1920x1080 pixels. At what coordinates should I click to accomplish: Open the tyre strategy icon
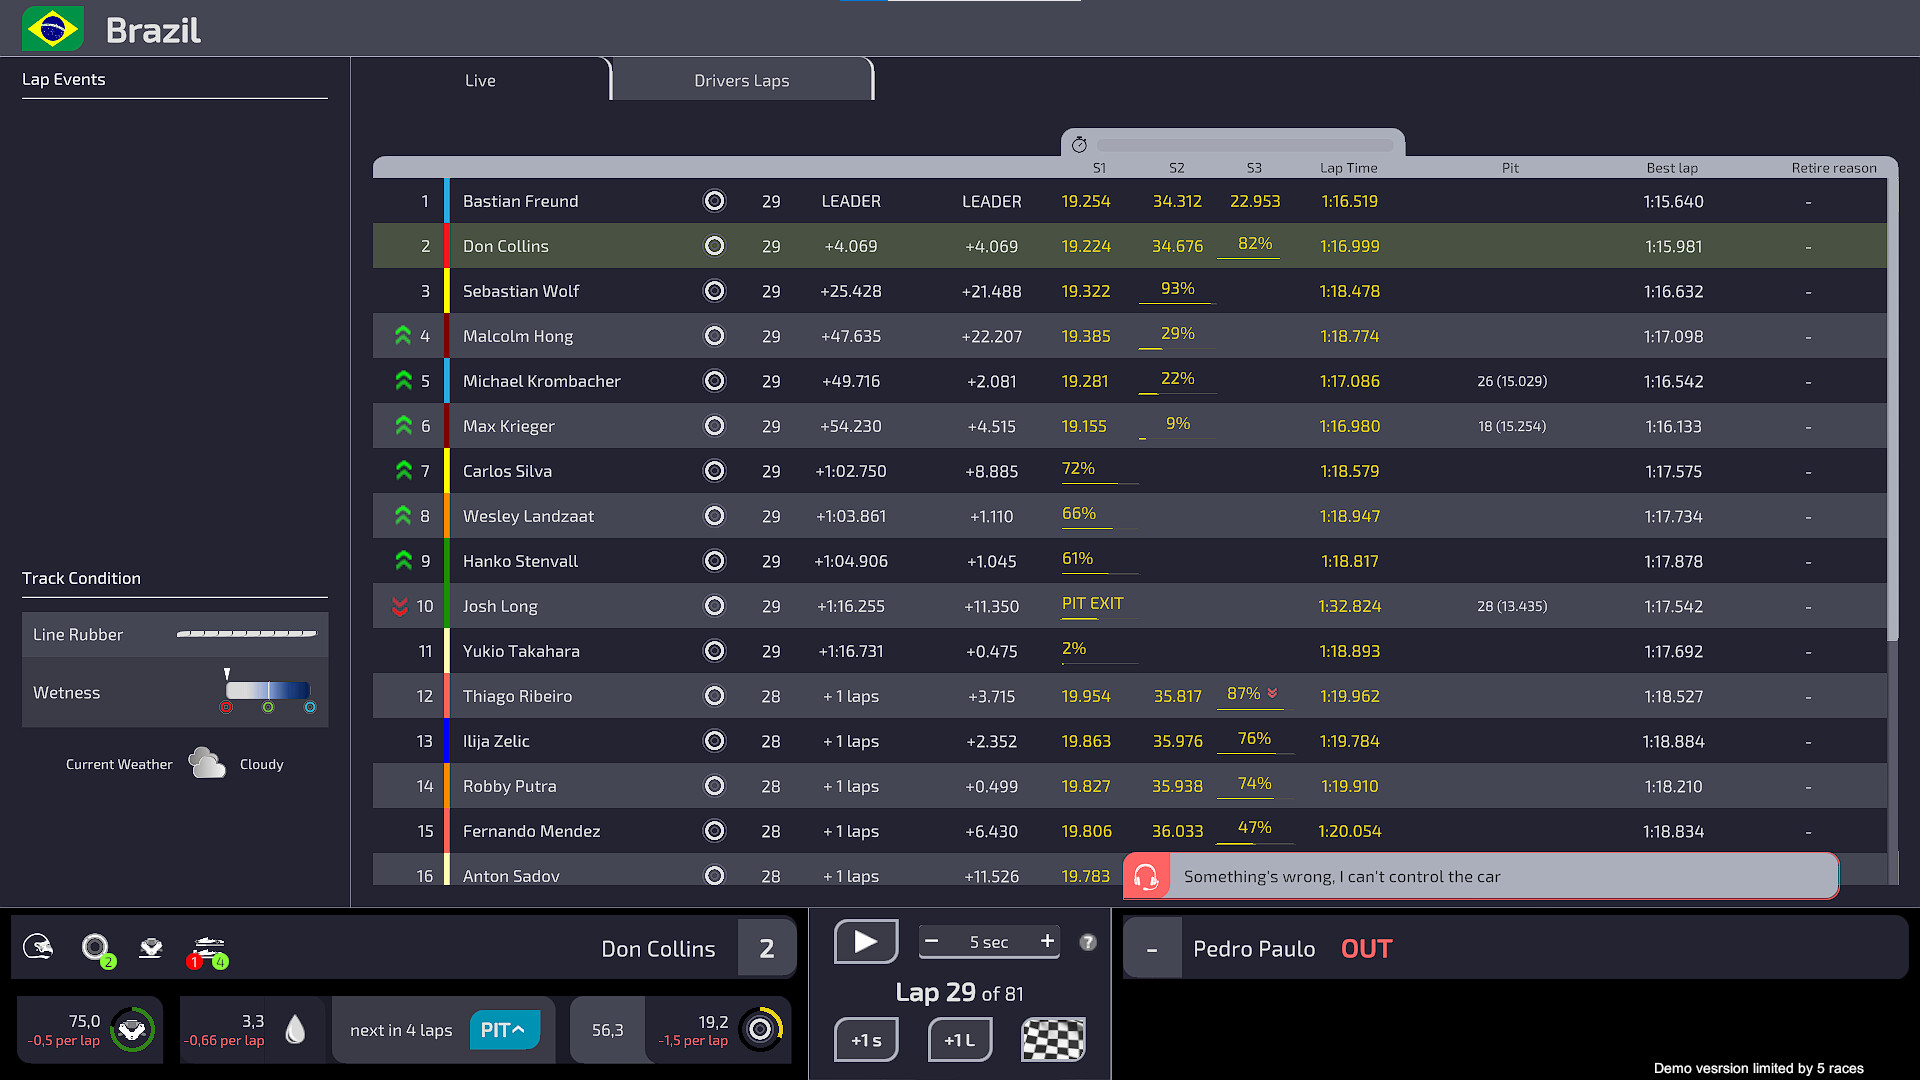(x=96, y=946)
